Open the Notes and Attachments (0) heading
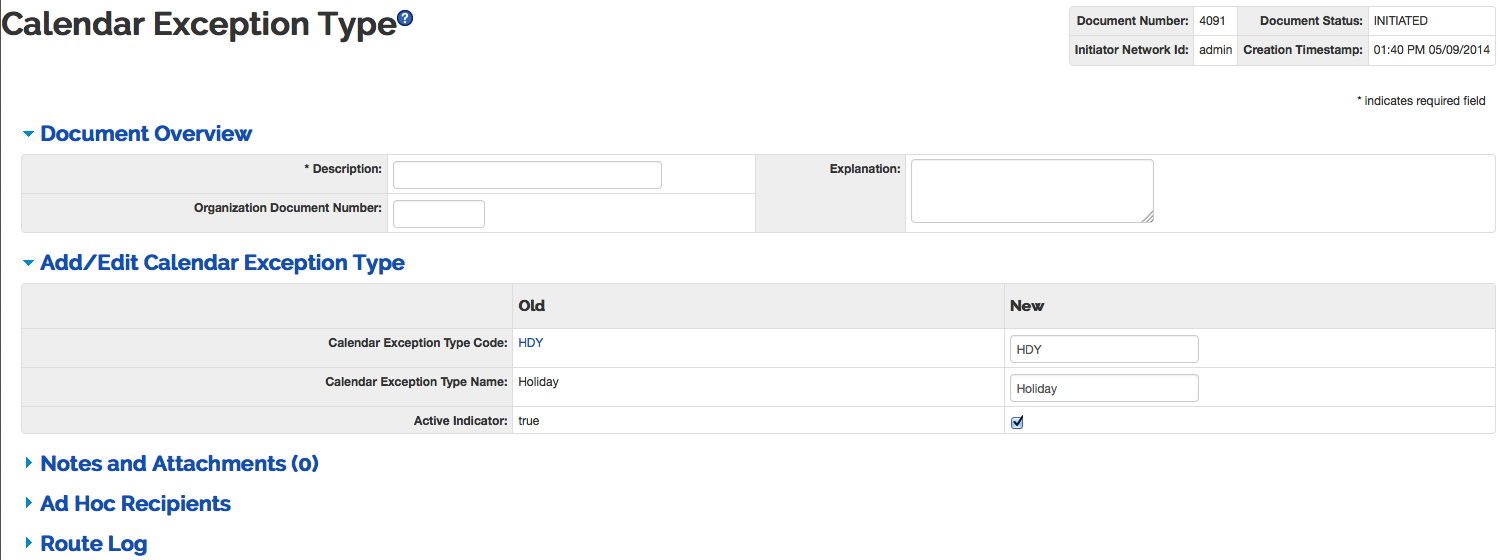 click(179, 463)
